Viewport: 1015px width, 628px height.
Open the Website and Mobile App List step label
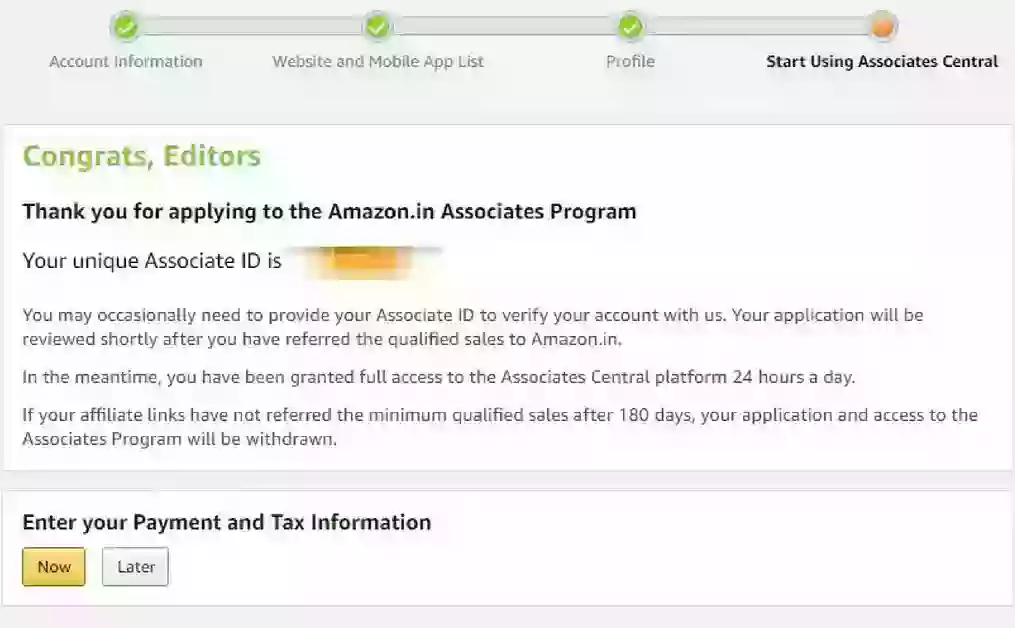[378, 62]
